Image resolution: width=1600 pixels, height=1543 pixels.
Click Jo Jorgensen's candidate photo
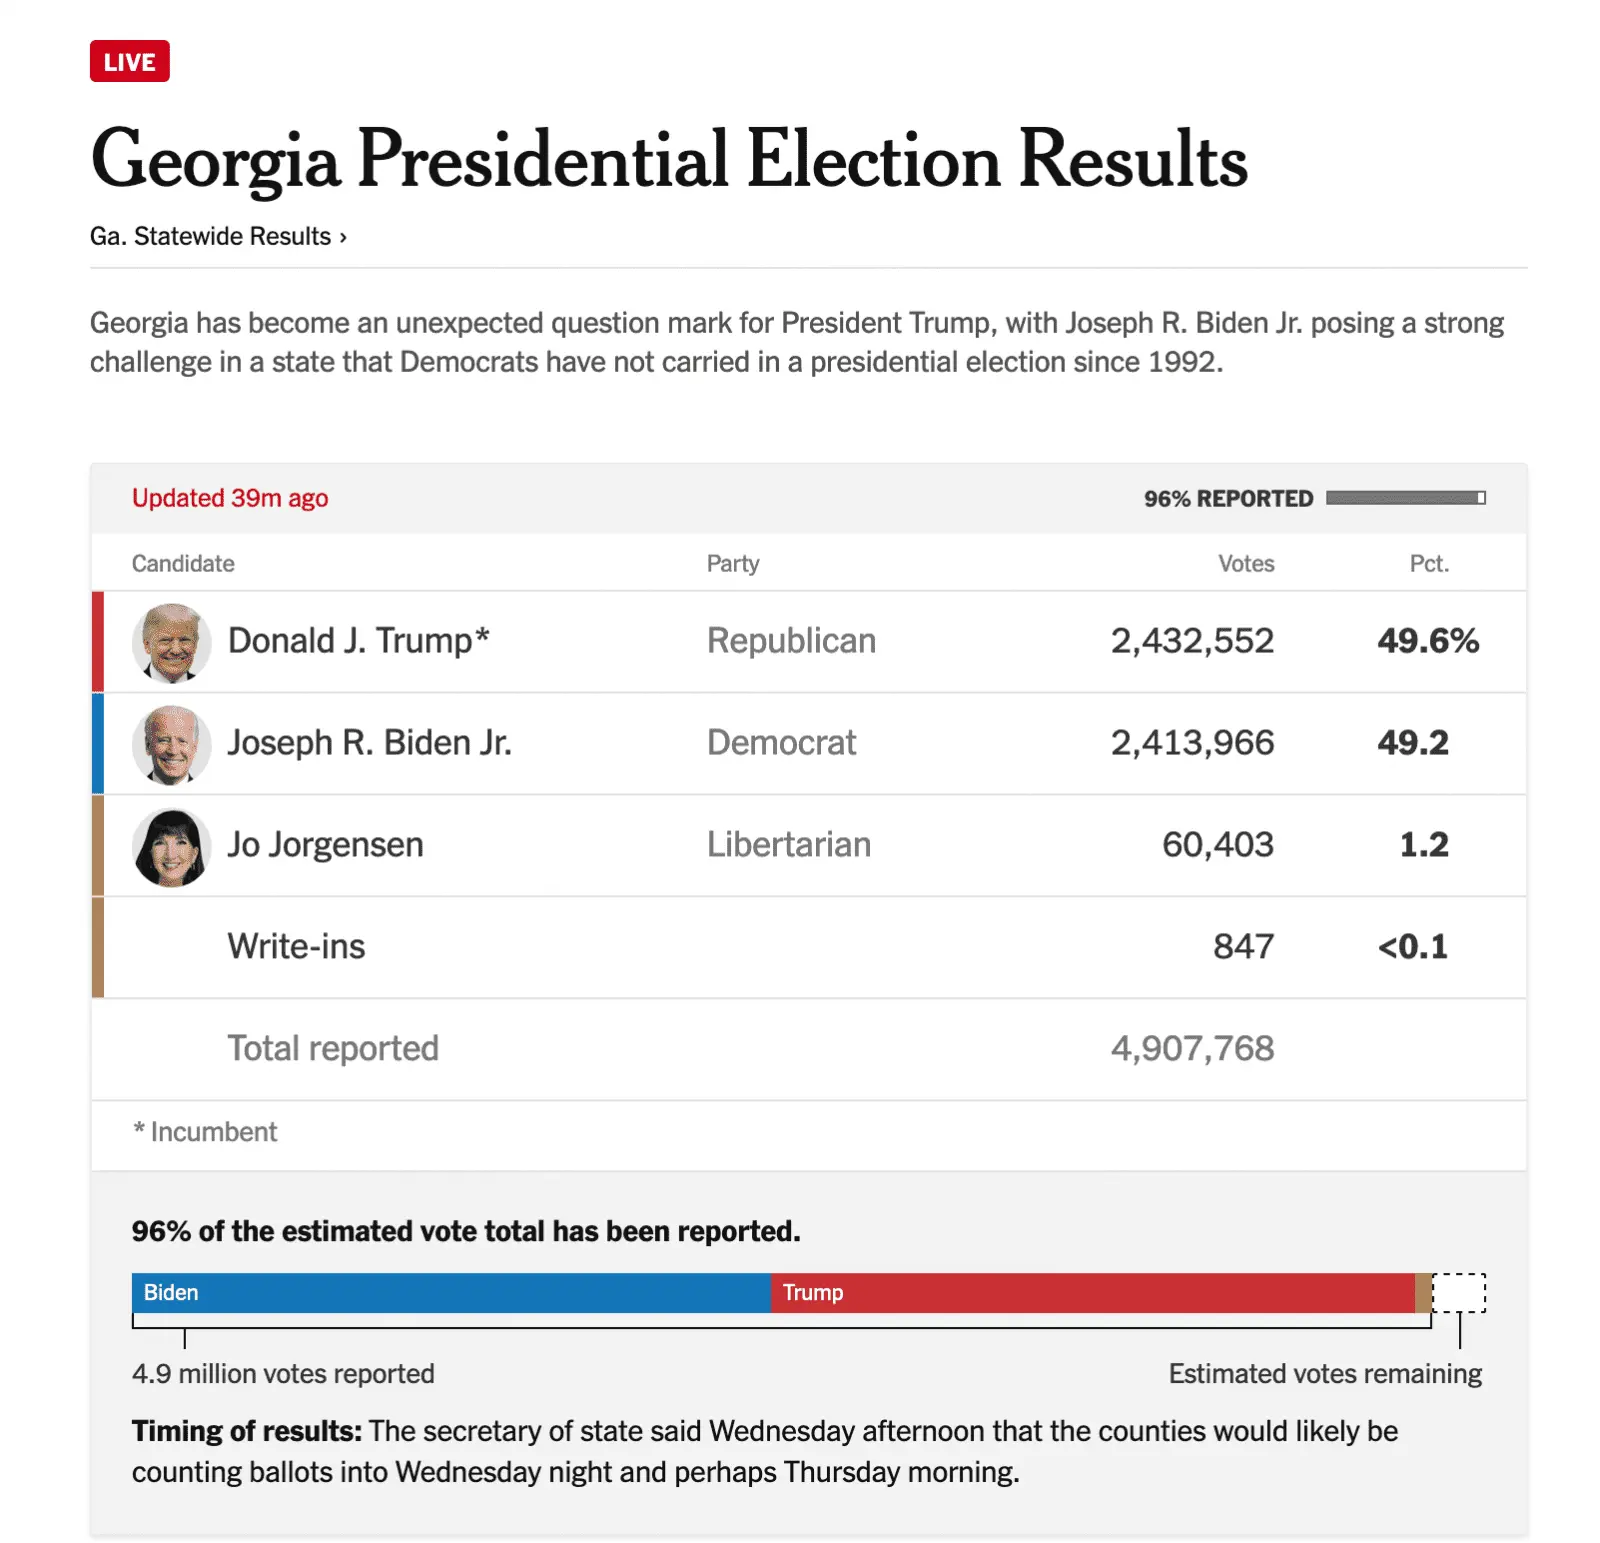pos(171,845)
